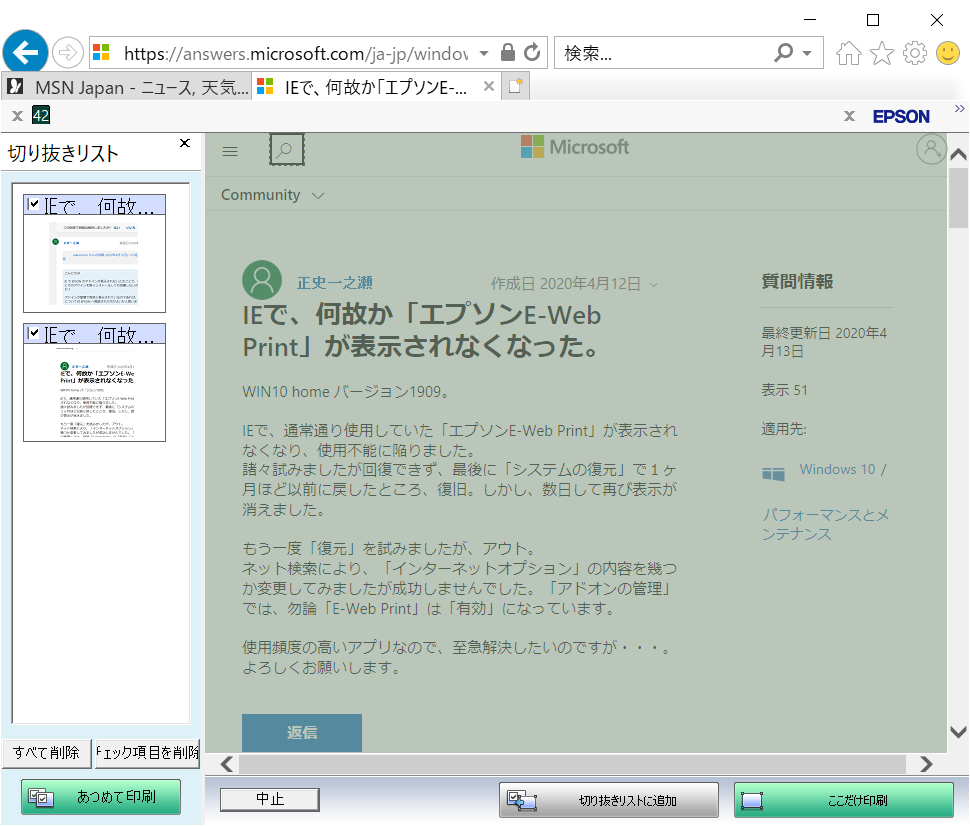This screenshot has height=826, width=970.
Task: Click the 返信 reply button
Action: [x=302, y=733]
